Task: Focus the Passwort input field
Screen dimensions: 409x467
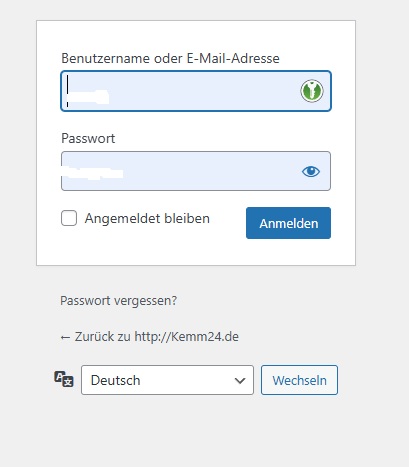Action: point(196,171)
